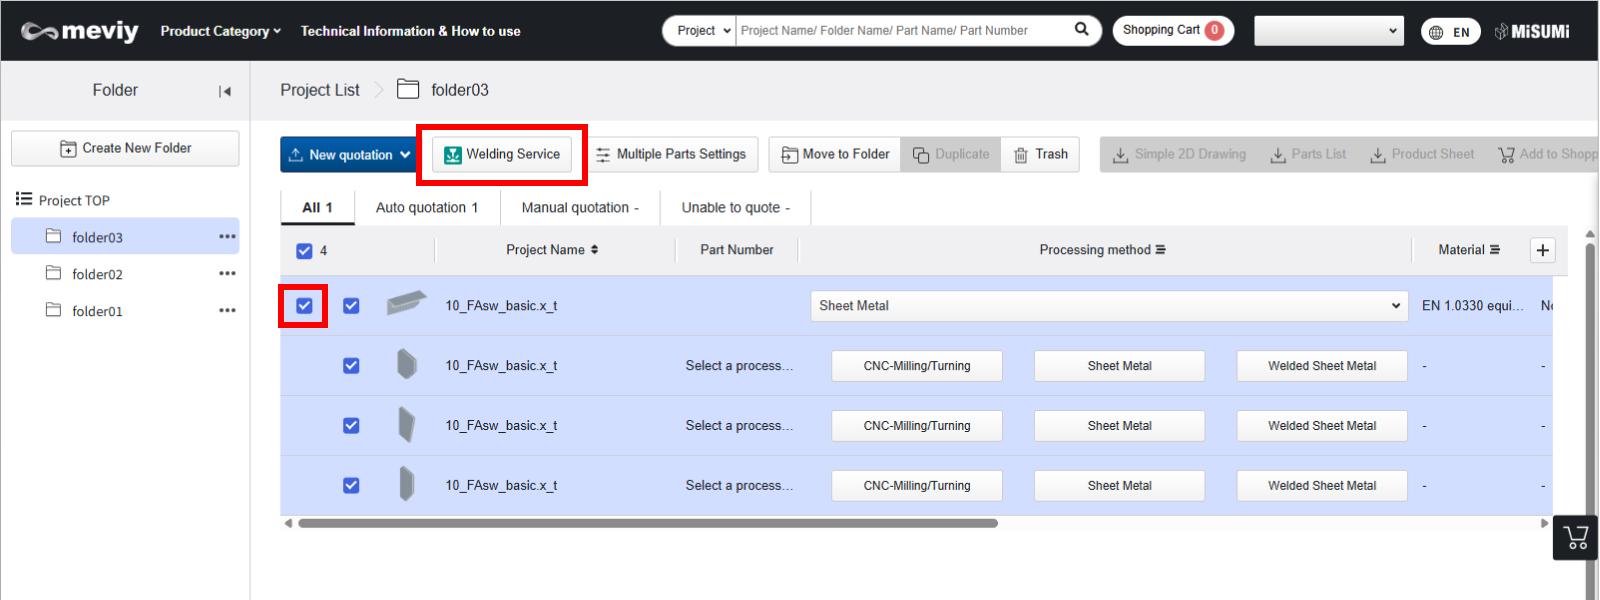Image resolution: width=1600 pixels, height=600 pixels.
Task: Choose Welded Sheet Metal in second row
Action: click(1322, 366)
